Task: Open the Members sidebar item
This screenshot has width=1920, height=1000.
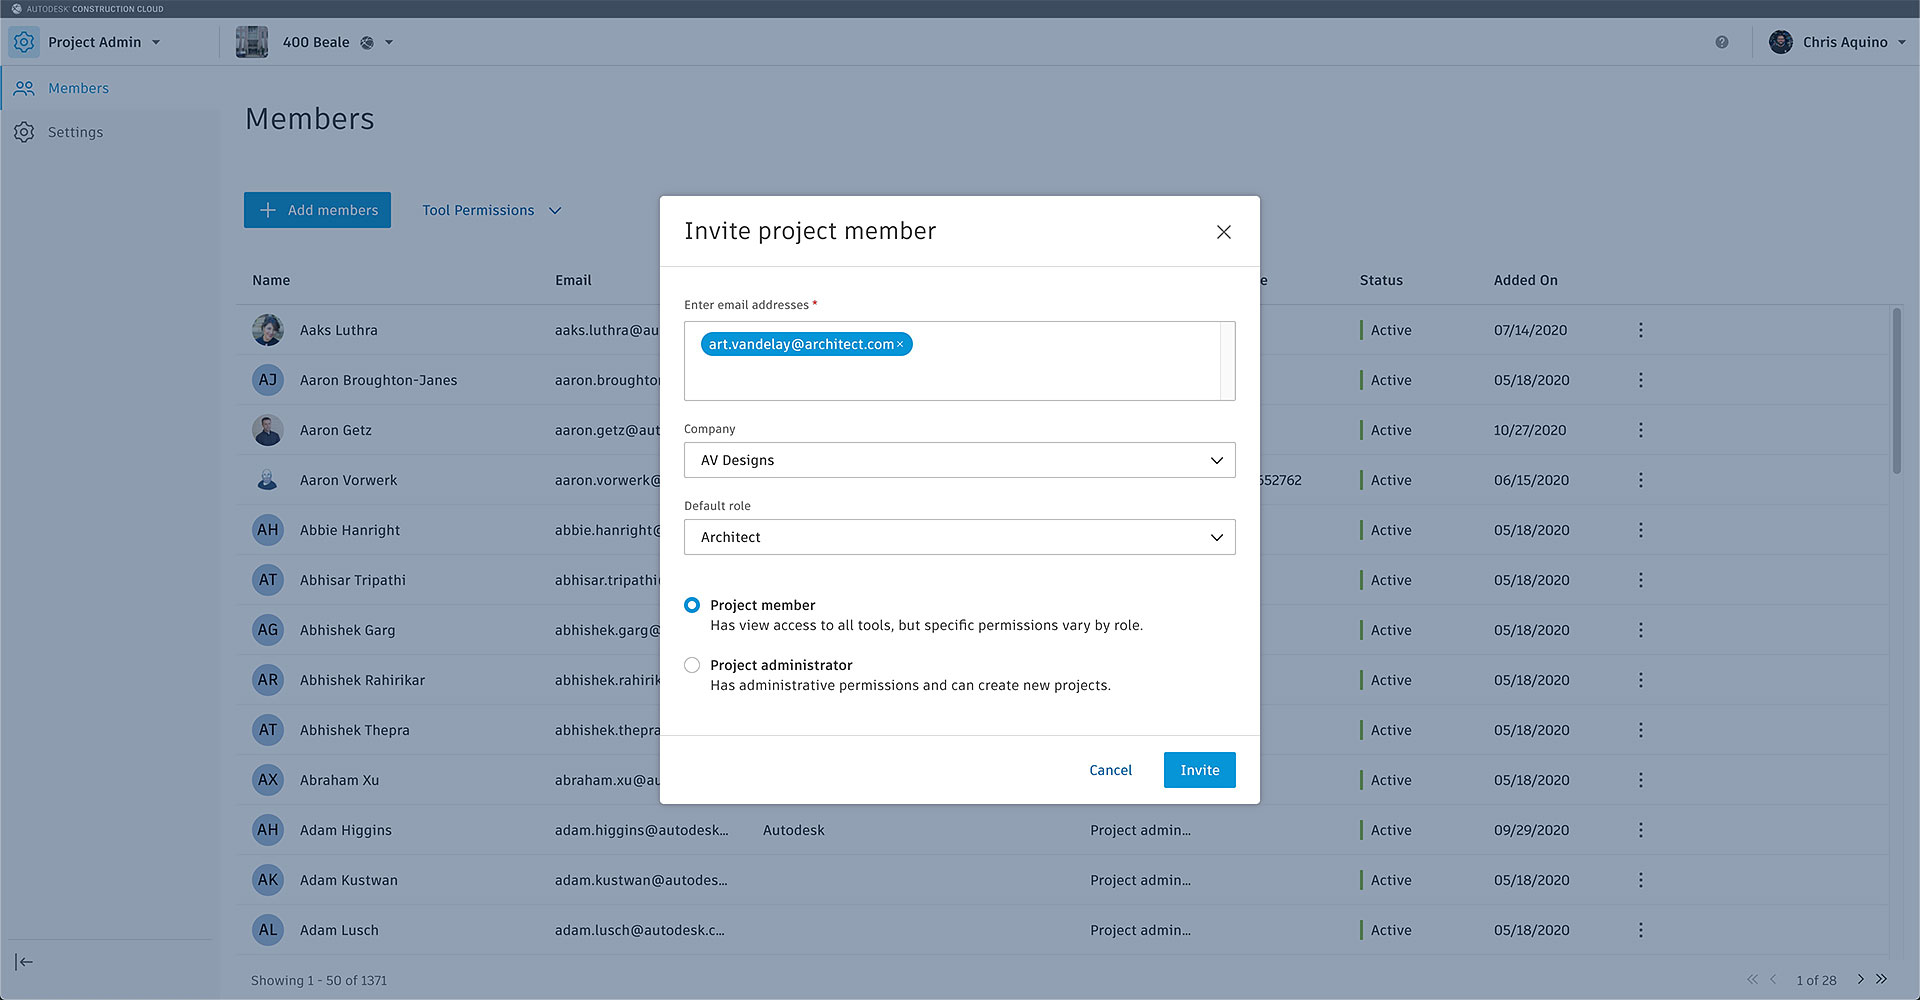Action: (78, 88)
